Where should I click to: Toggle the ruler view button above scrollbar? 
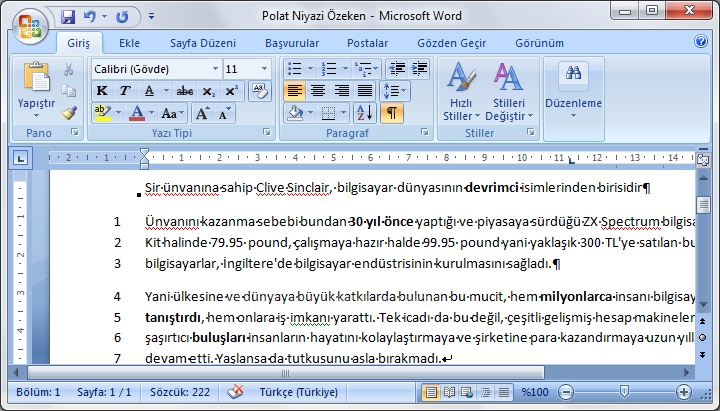point(703,160)
